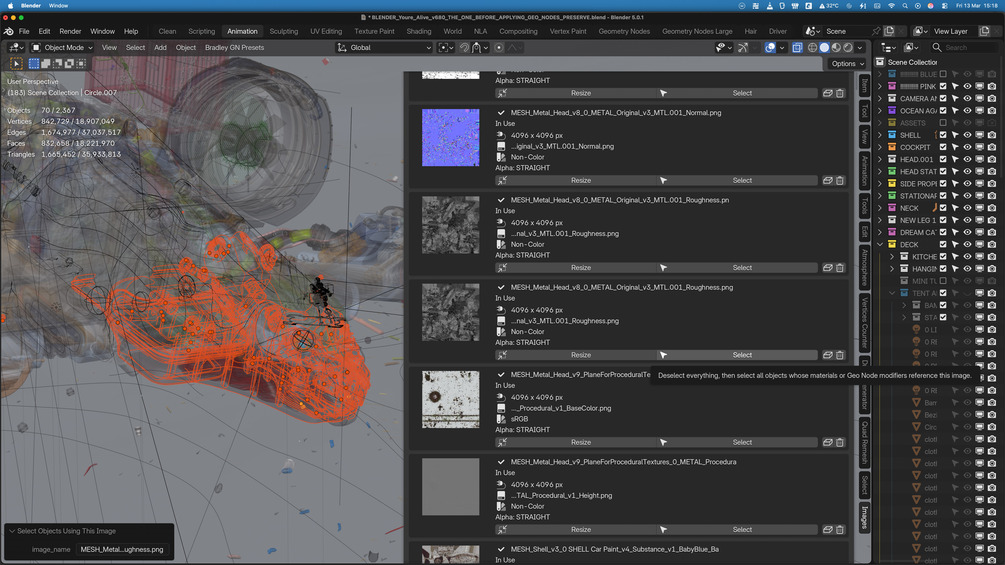
Task: Open shading options dropdown arrow
Action: pos(860,47)
